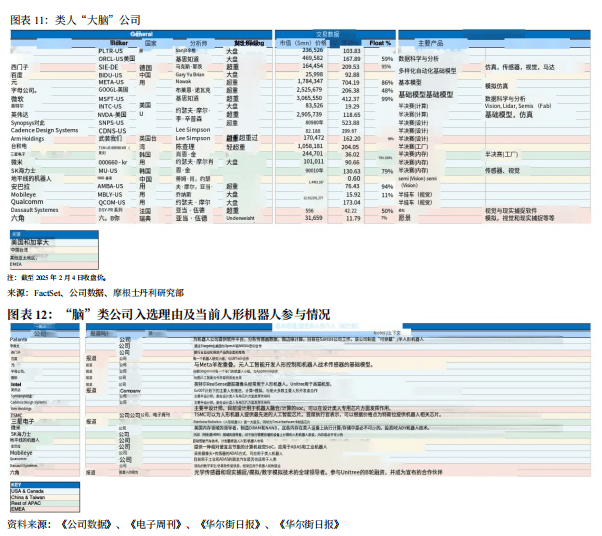This screenshot has height=536, width=602.
Task: Click the MU-US ticker
Action: pos(108,171)
